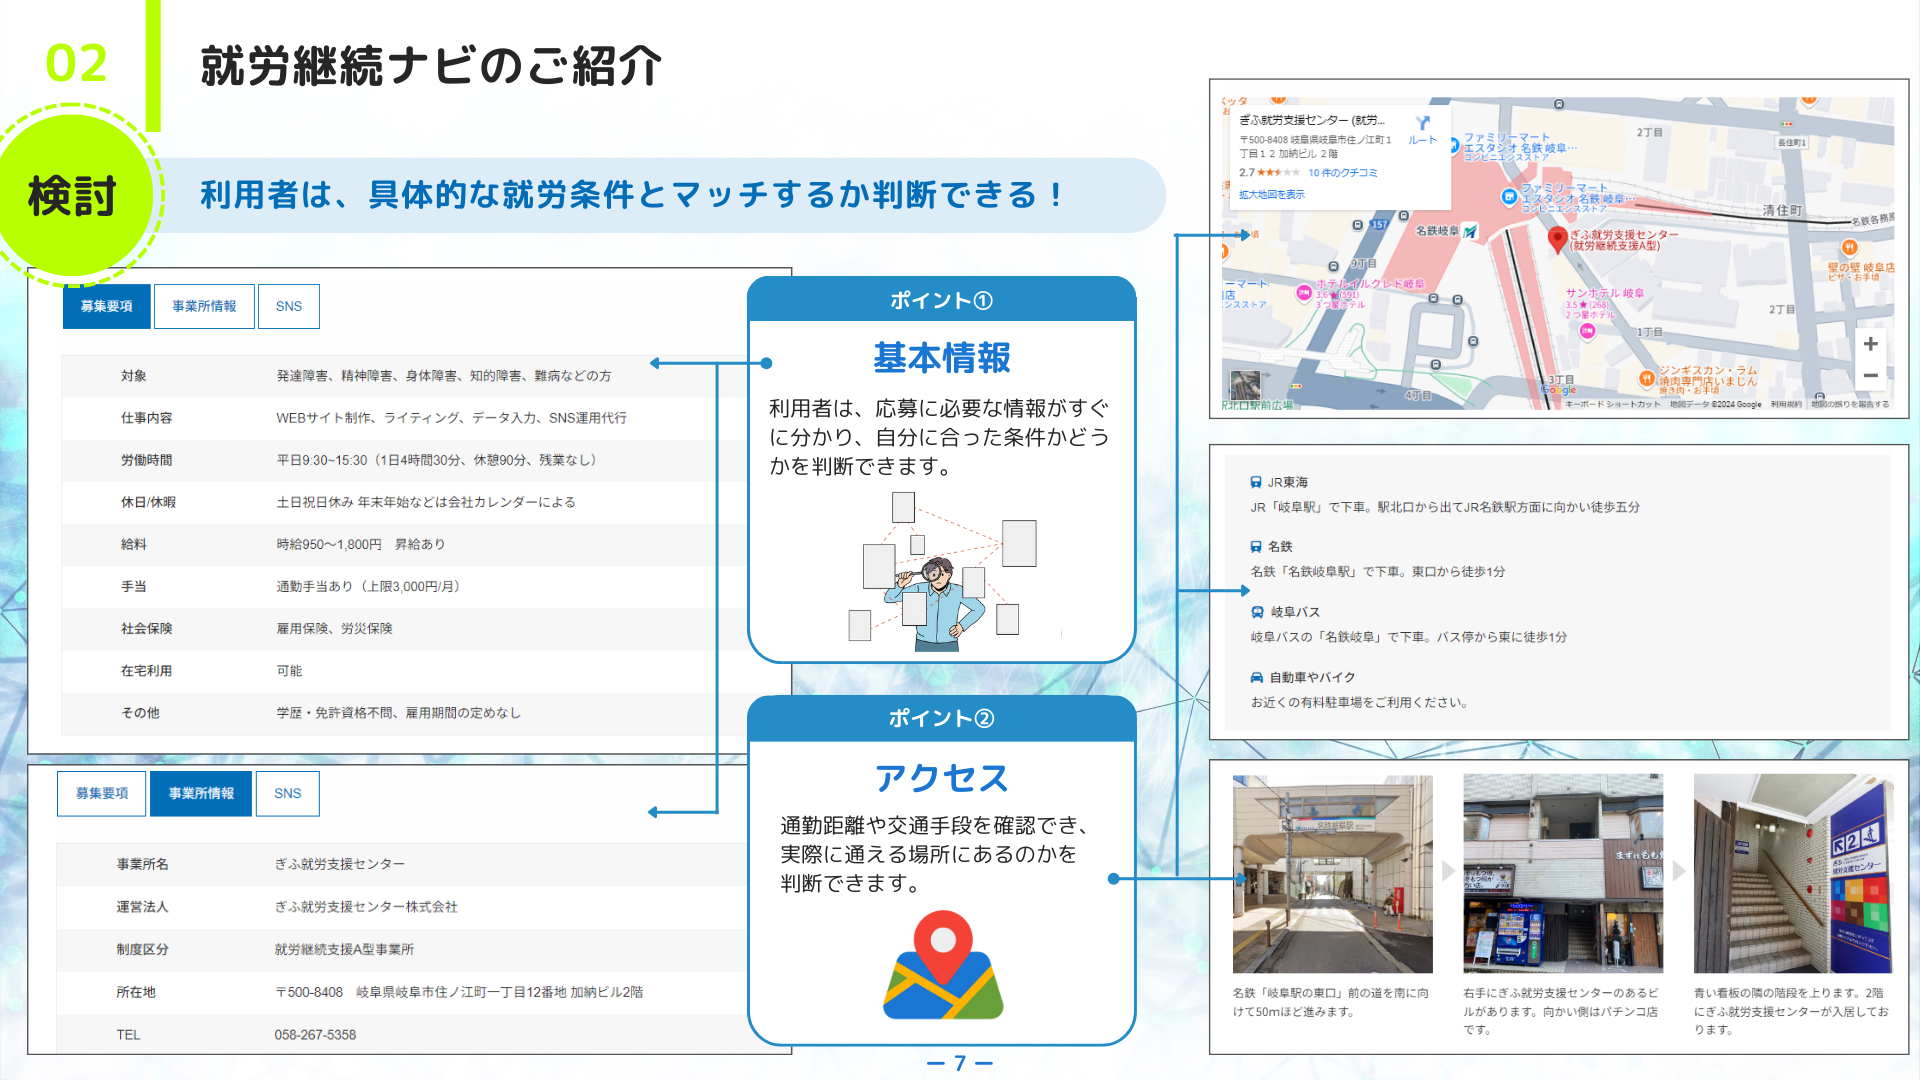Switch to satellite view thumbnail on map
Image resolution: width=1920 pixels, height=1080 pixels.
pyautogui.click(x=1245, y=385)
